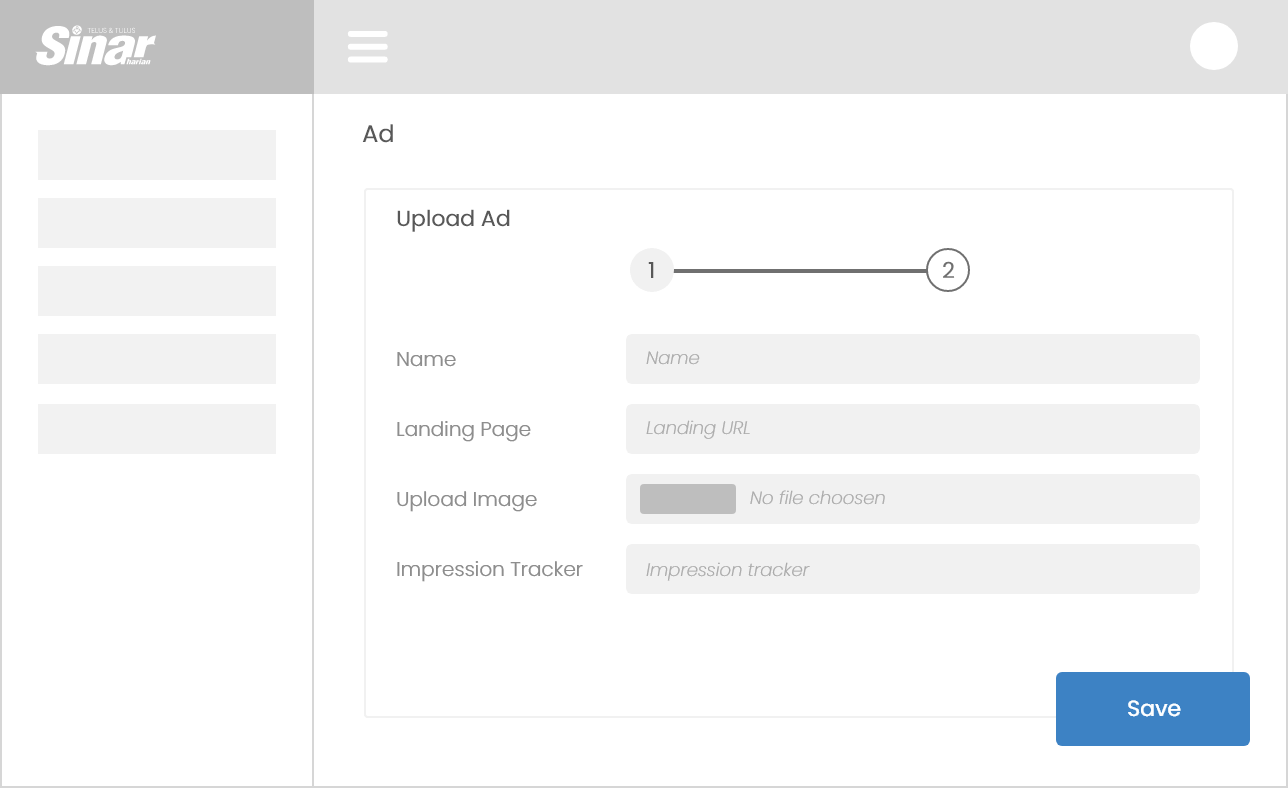Choose the fourth sidebar menu item
The height and width of the screenshot is (788, 1288).
157,359
